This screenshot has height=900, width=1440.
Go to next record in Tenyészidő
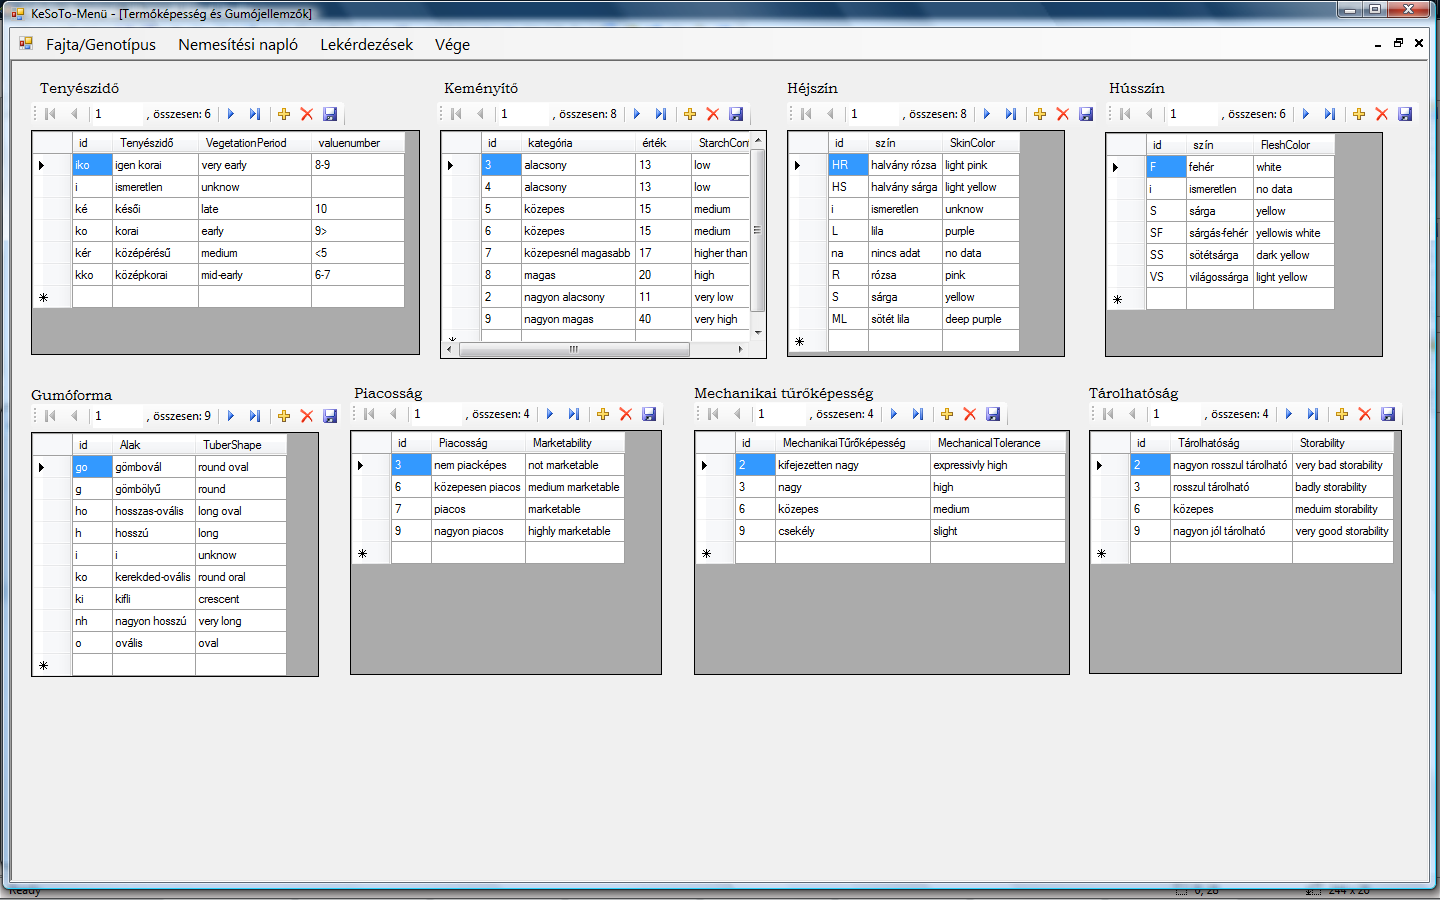point(231,114)
